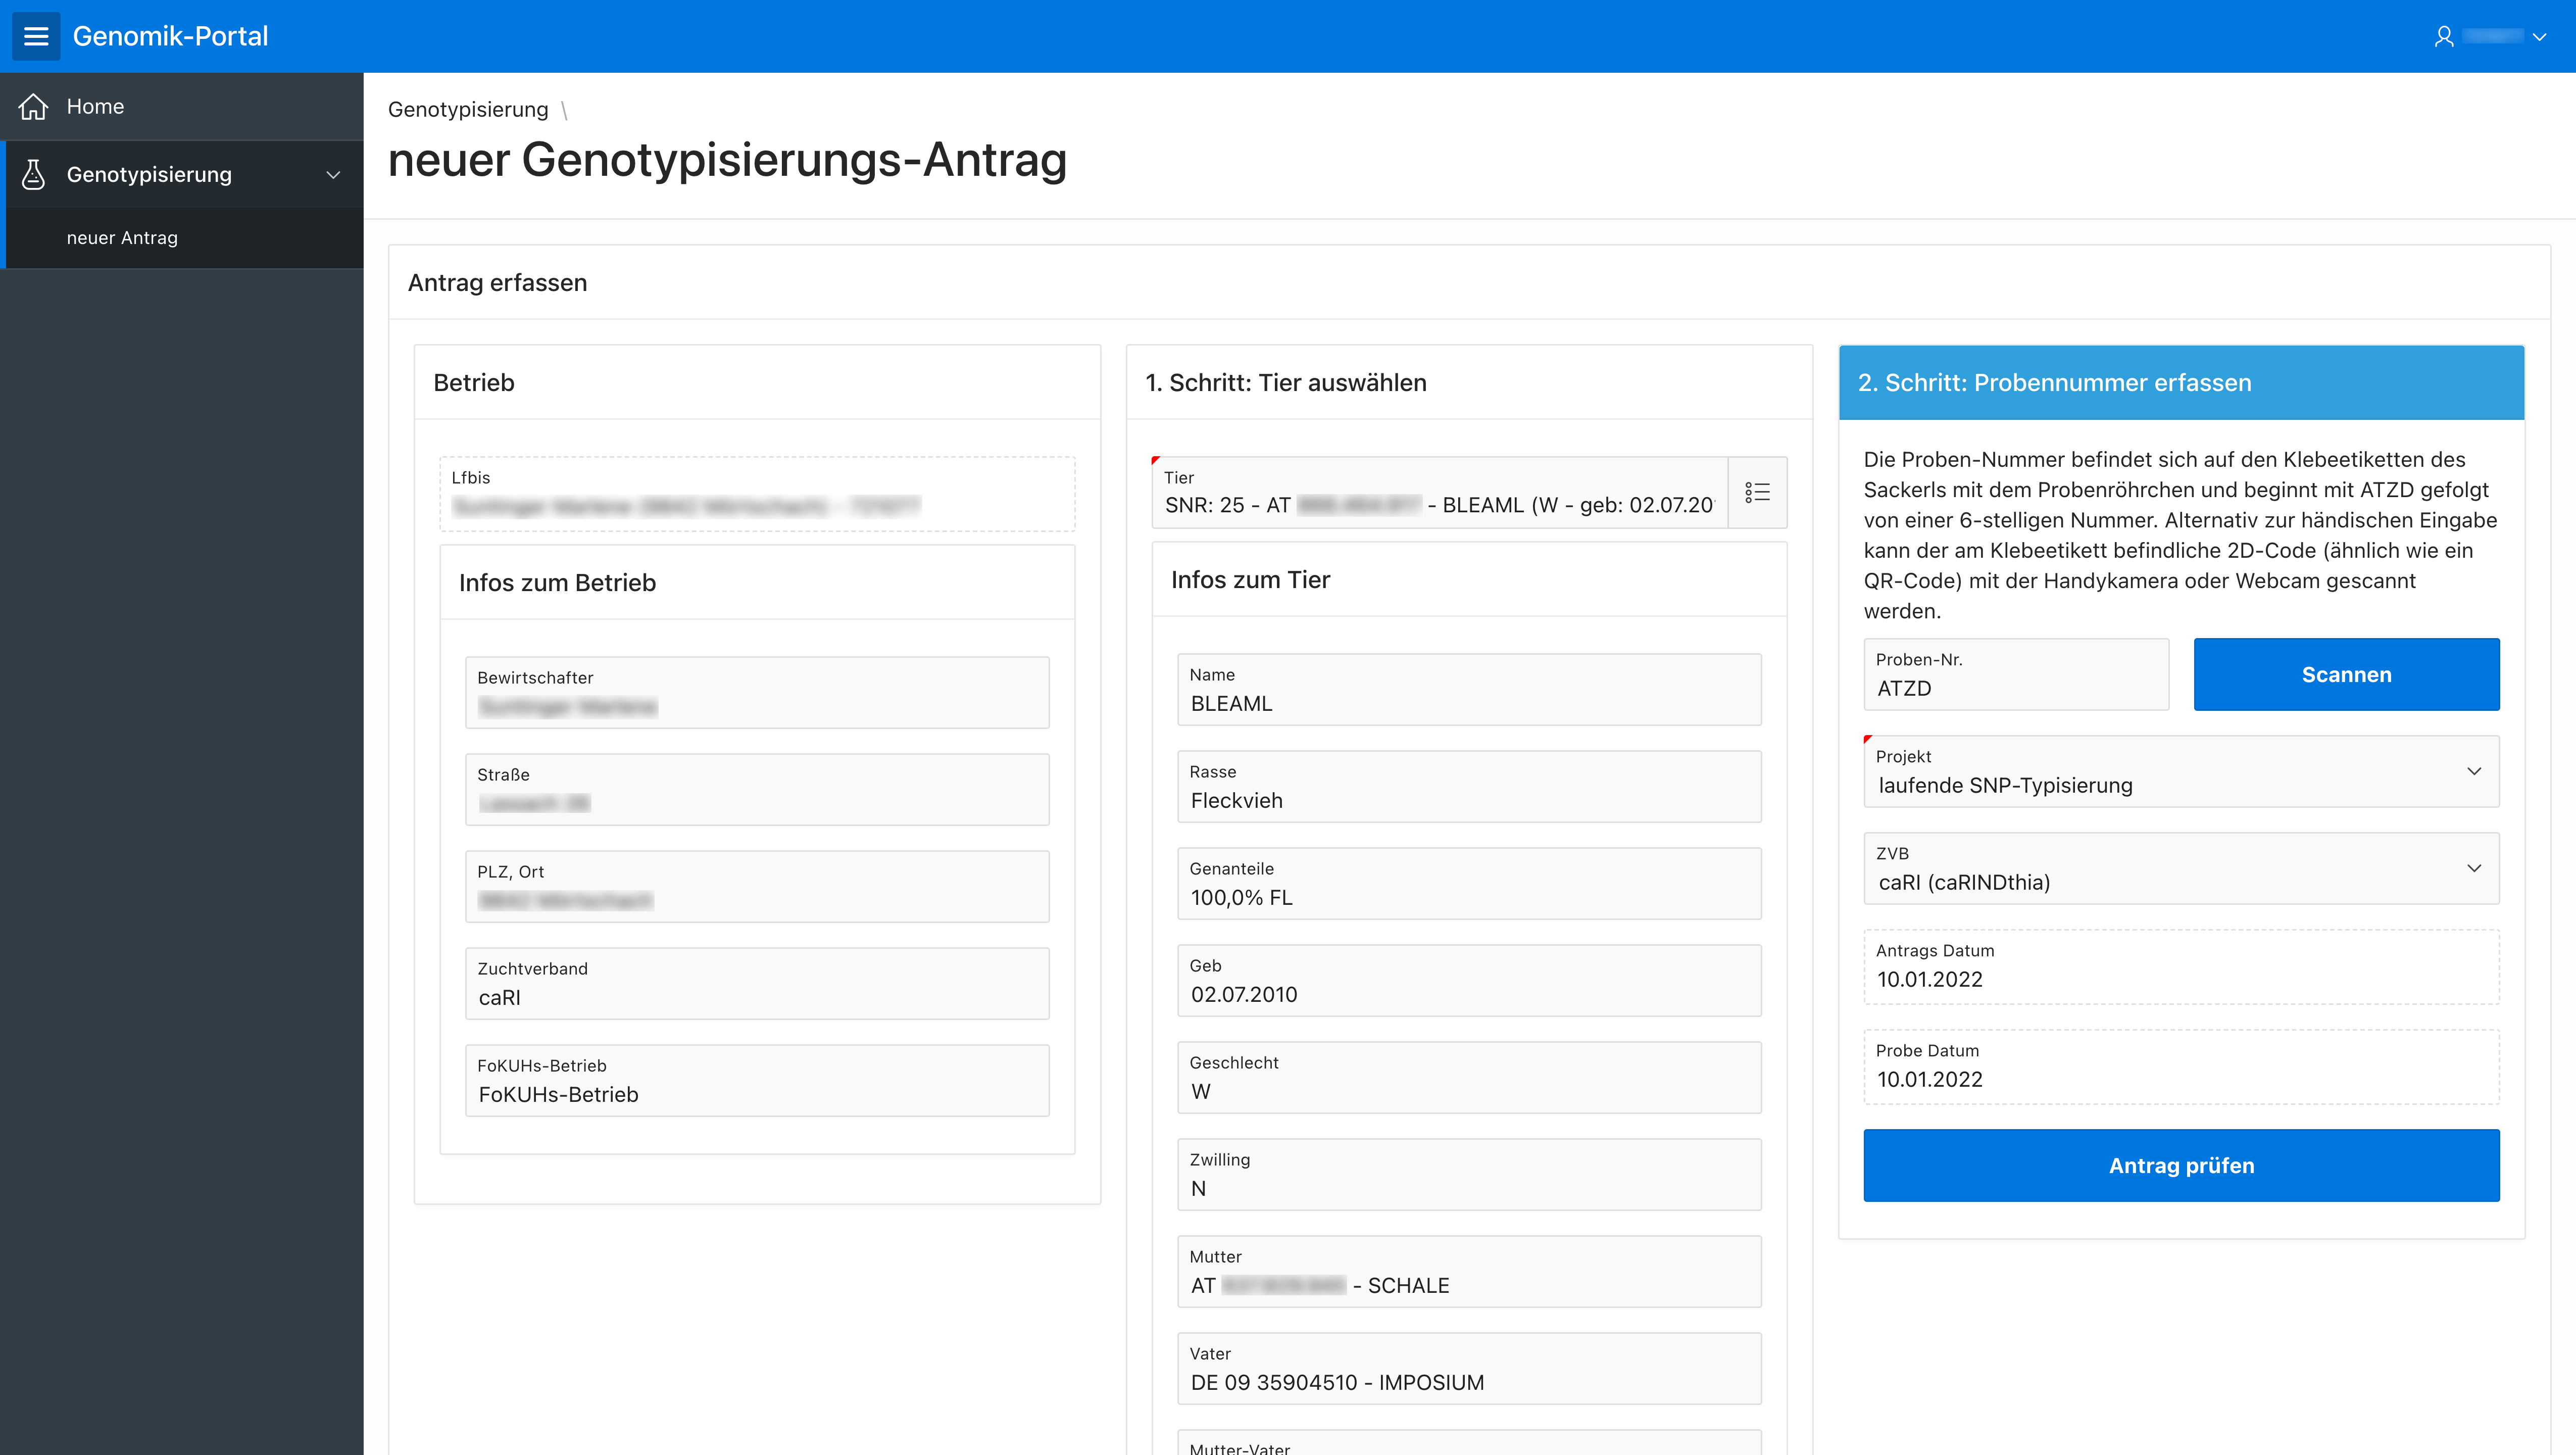Toggle the hamburger navigation menu
The width and height of the screenshot is (2576, 1455).
click(36, 36)
